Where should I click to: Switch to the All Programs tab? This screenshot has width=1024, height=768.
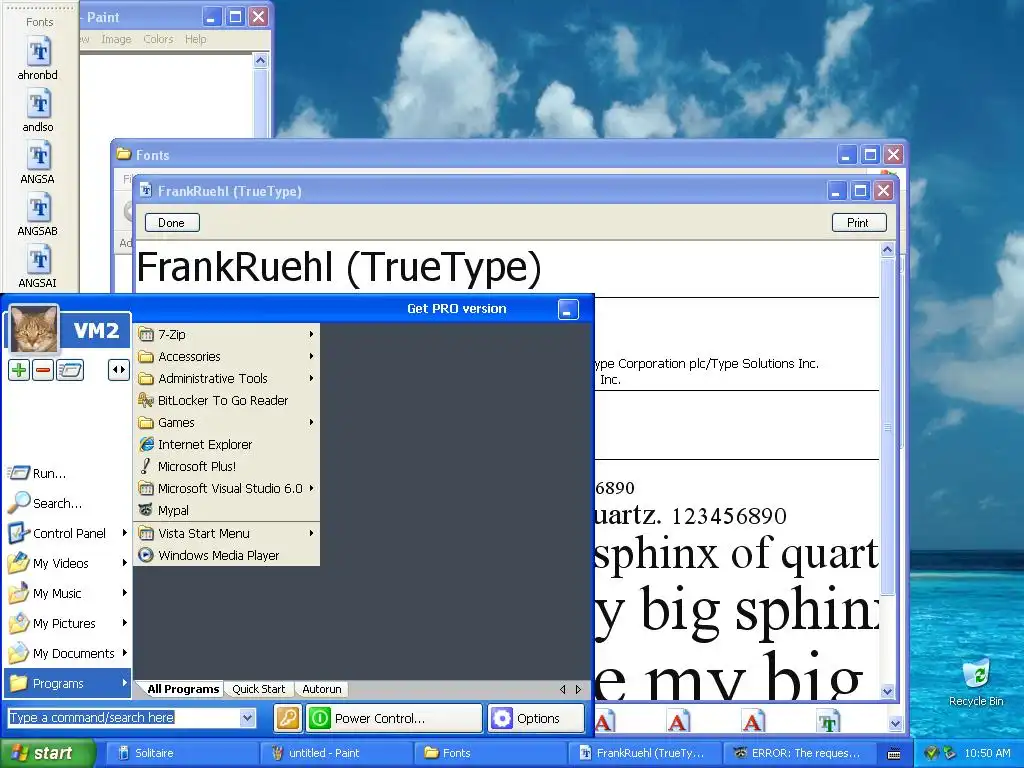point(183,689)
